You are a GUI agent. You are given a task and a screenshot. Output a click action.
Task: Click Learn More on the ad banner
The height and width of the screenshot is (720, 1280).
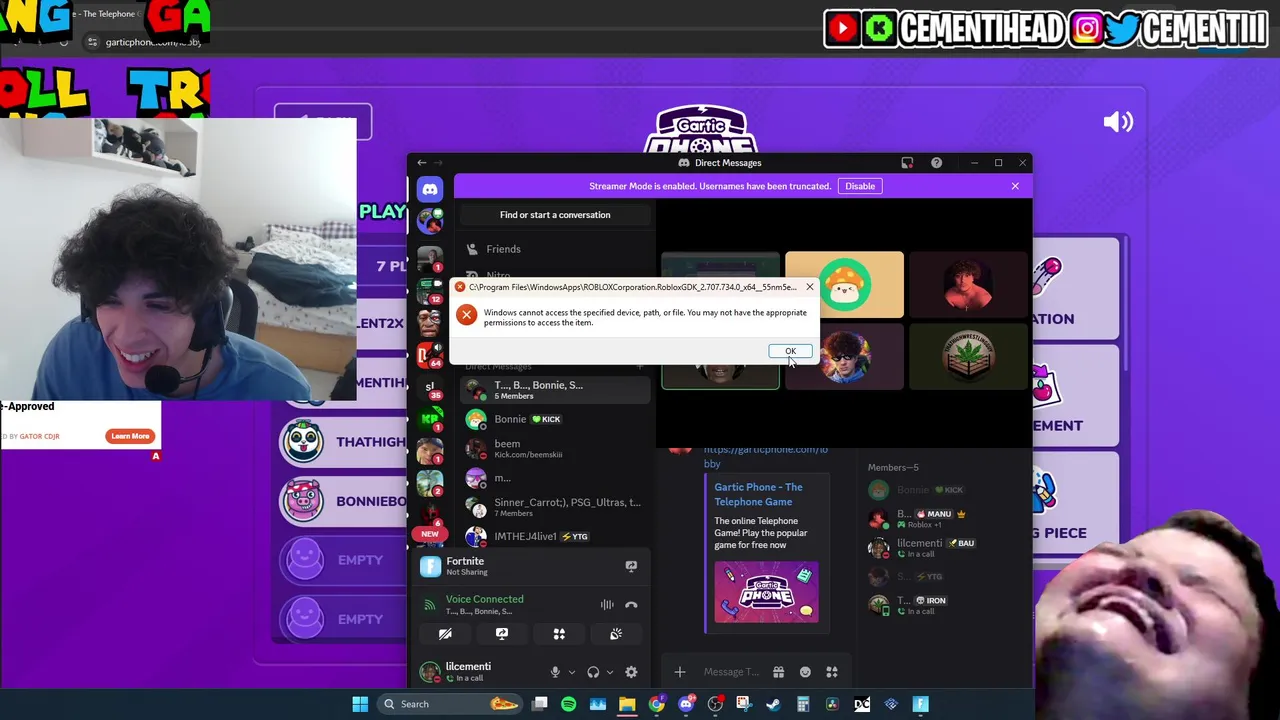pos(130,436)
